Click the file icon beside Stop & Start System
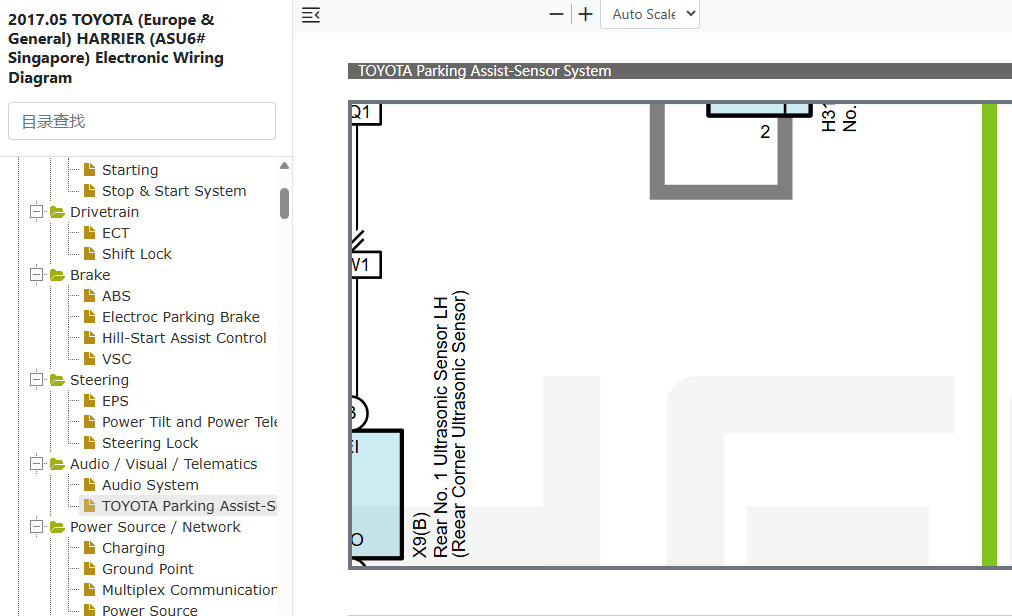 click(x=90, y=190)
